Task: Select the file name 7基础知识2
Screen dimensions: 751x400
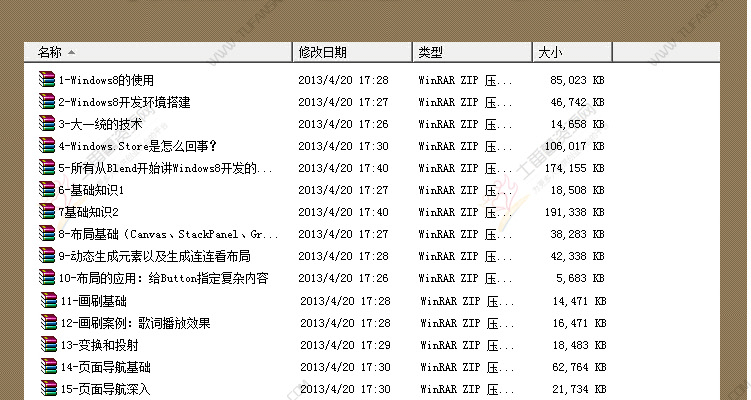Action: point(88,212)
